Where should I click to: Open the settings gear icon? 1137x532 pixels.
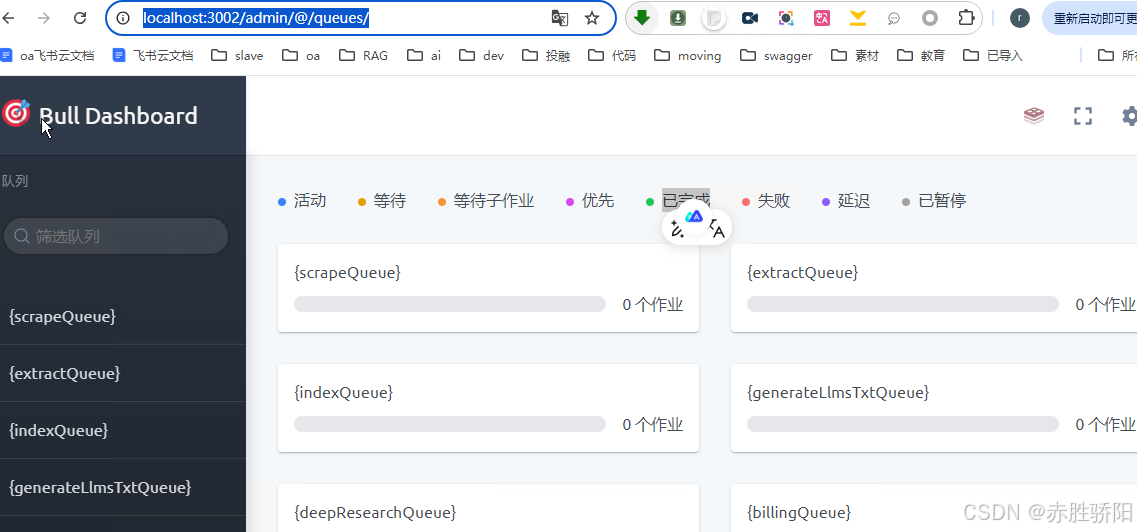[1130, 116]
